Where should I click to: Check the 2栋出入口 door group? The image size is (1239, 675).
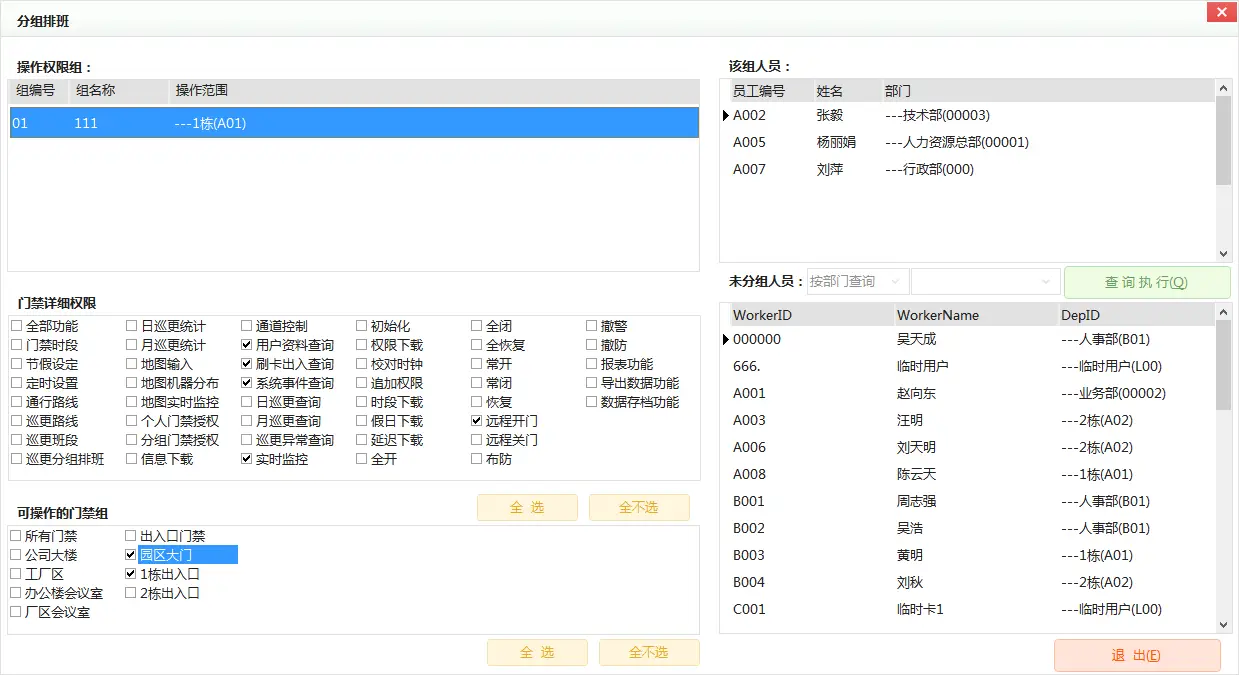click(x=130, y=592)
